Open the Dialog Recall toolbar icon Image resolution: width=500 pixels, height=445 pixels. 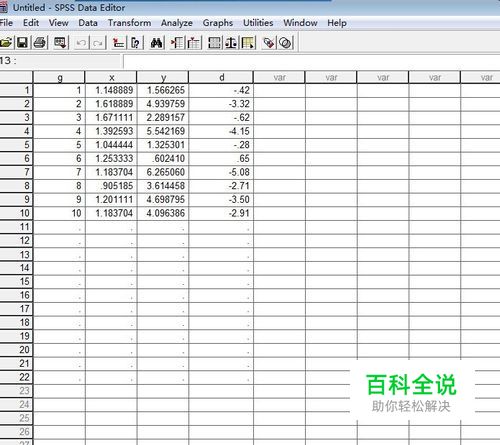(x=61, y=43)
